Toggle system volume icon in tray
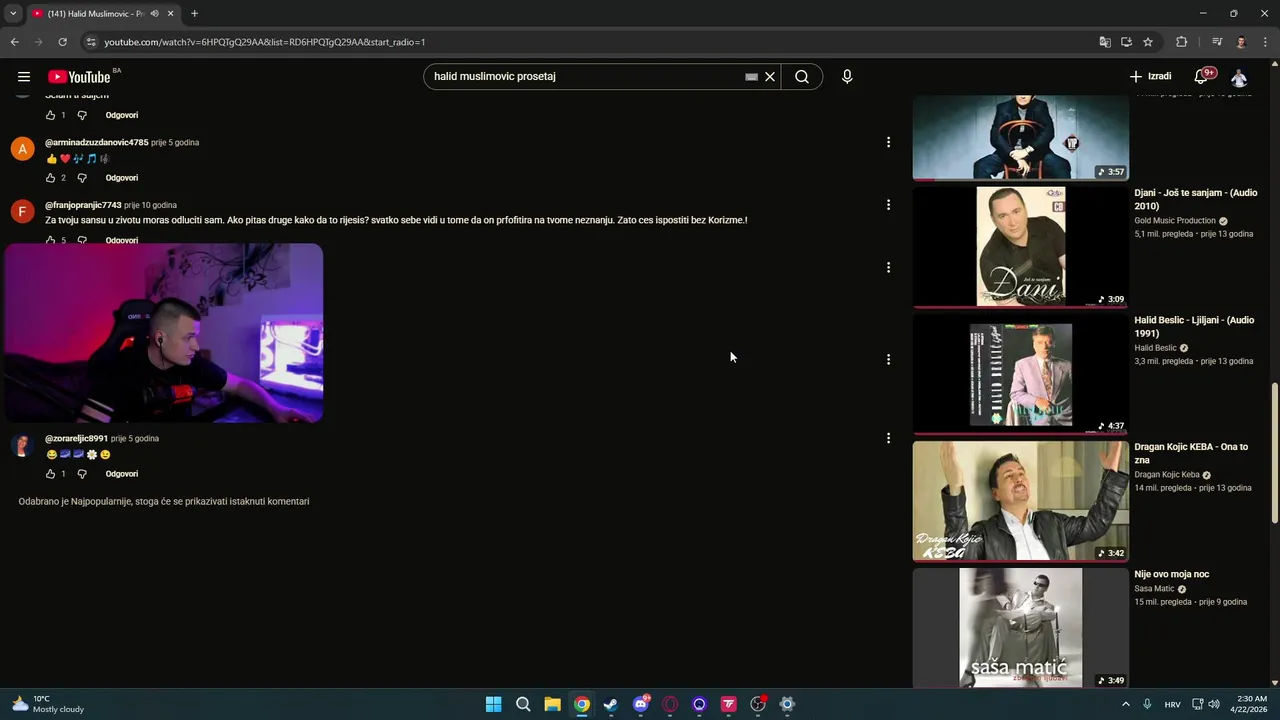1280x720 pixels. 1214,704
